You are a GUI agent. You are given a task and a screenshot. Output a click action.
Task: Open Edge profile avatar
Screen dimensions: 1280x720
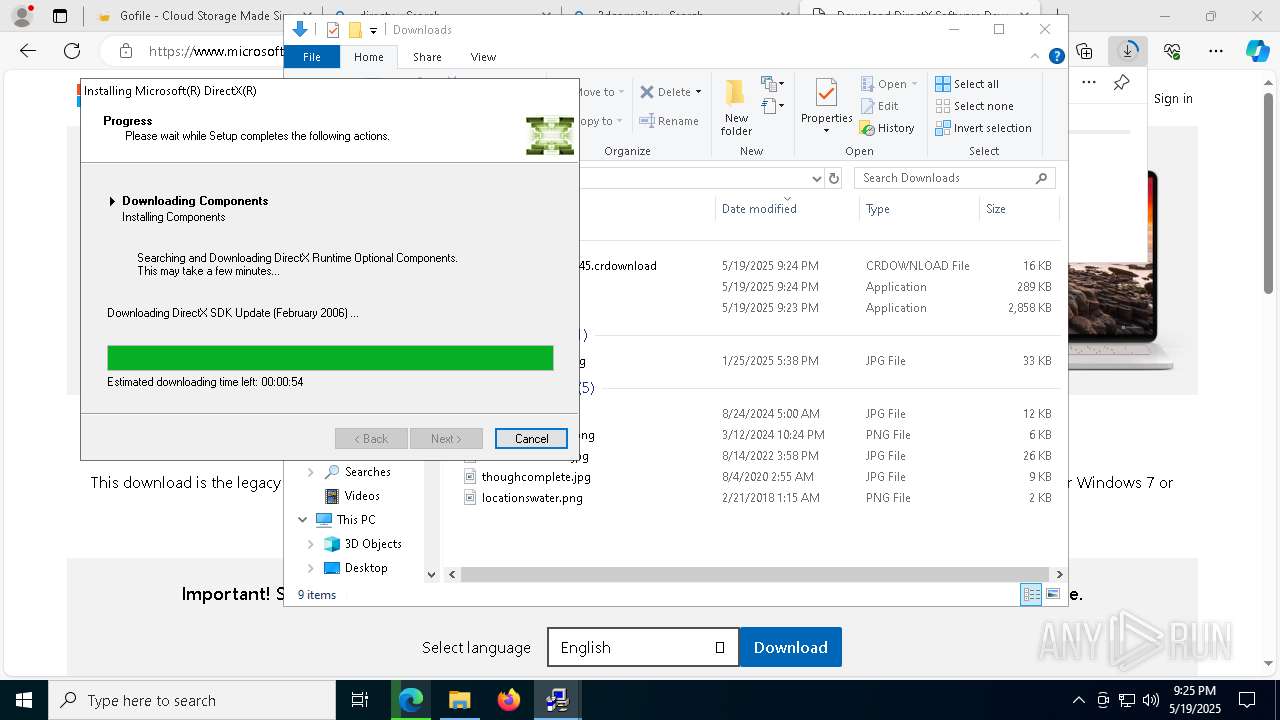pos(21,16)
